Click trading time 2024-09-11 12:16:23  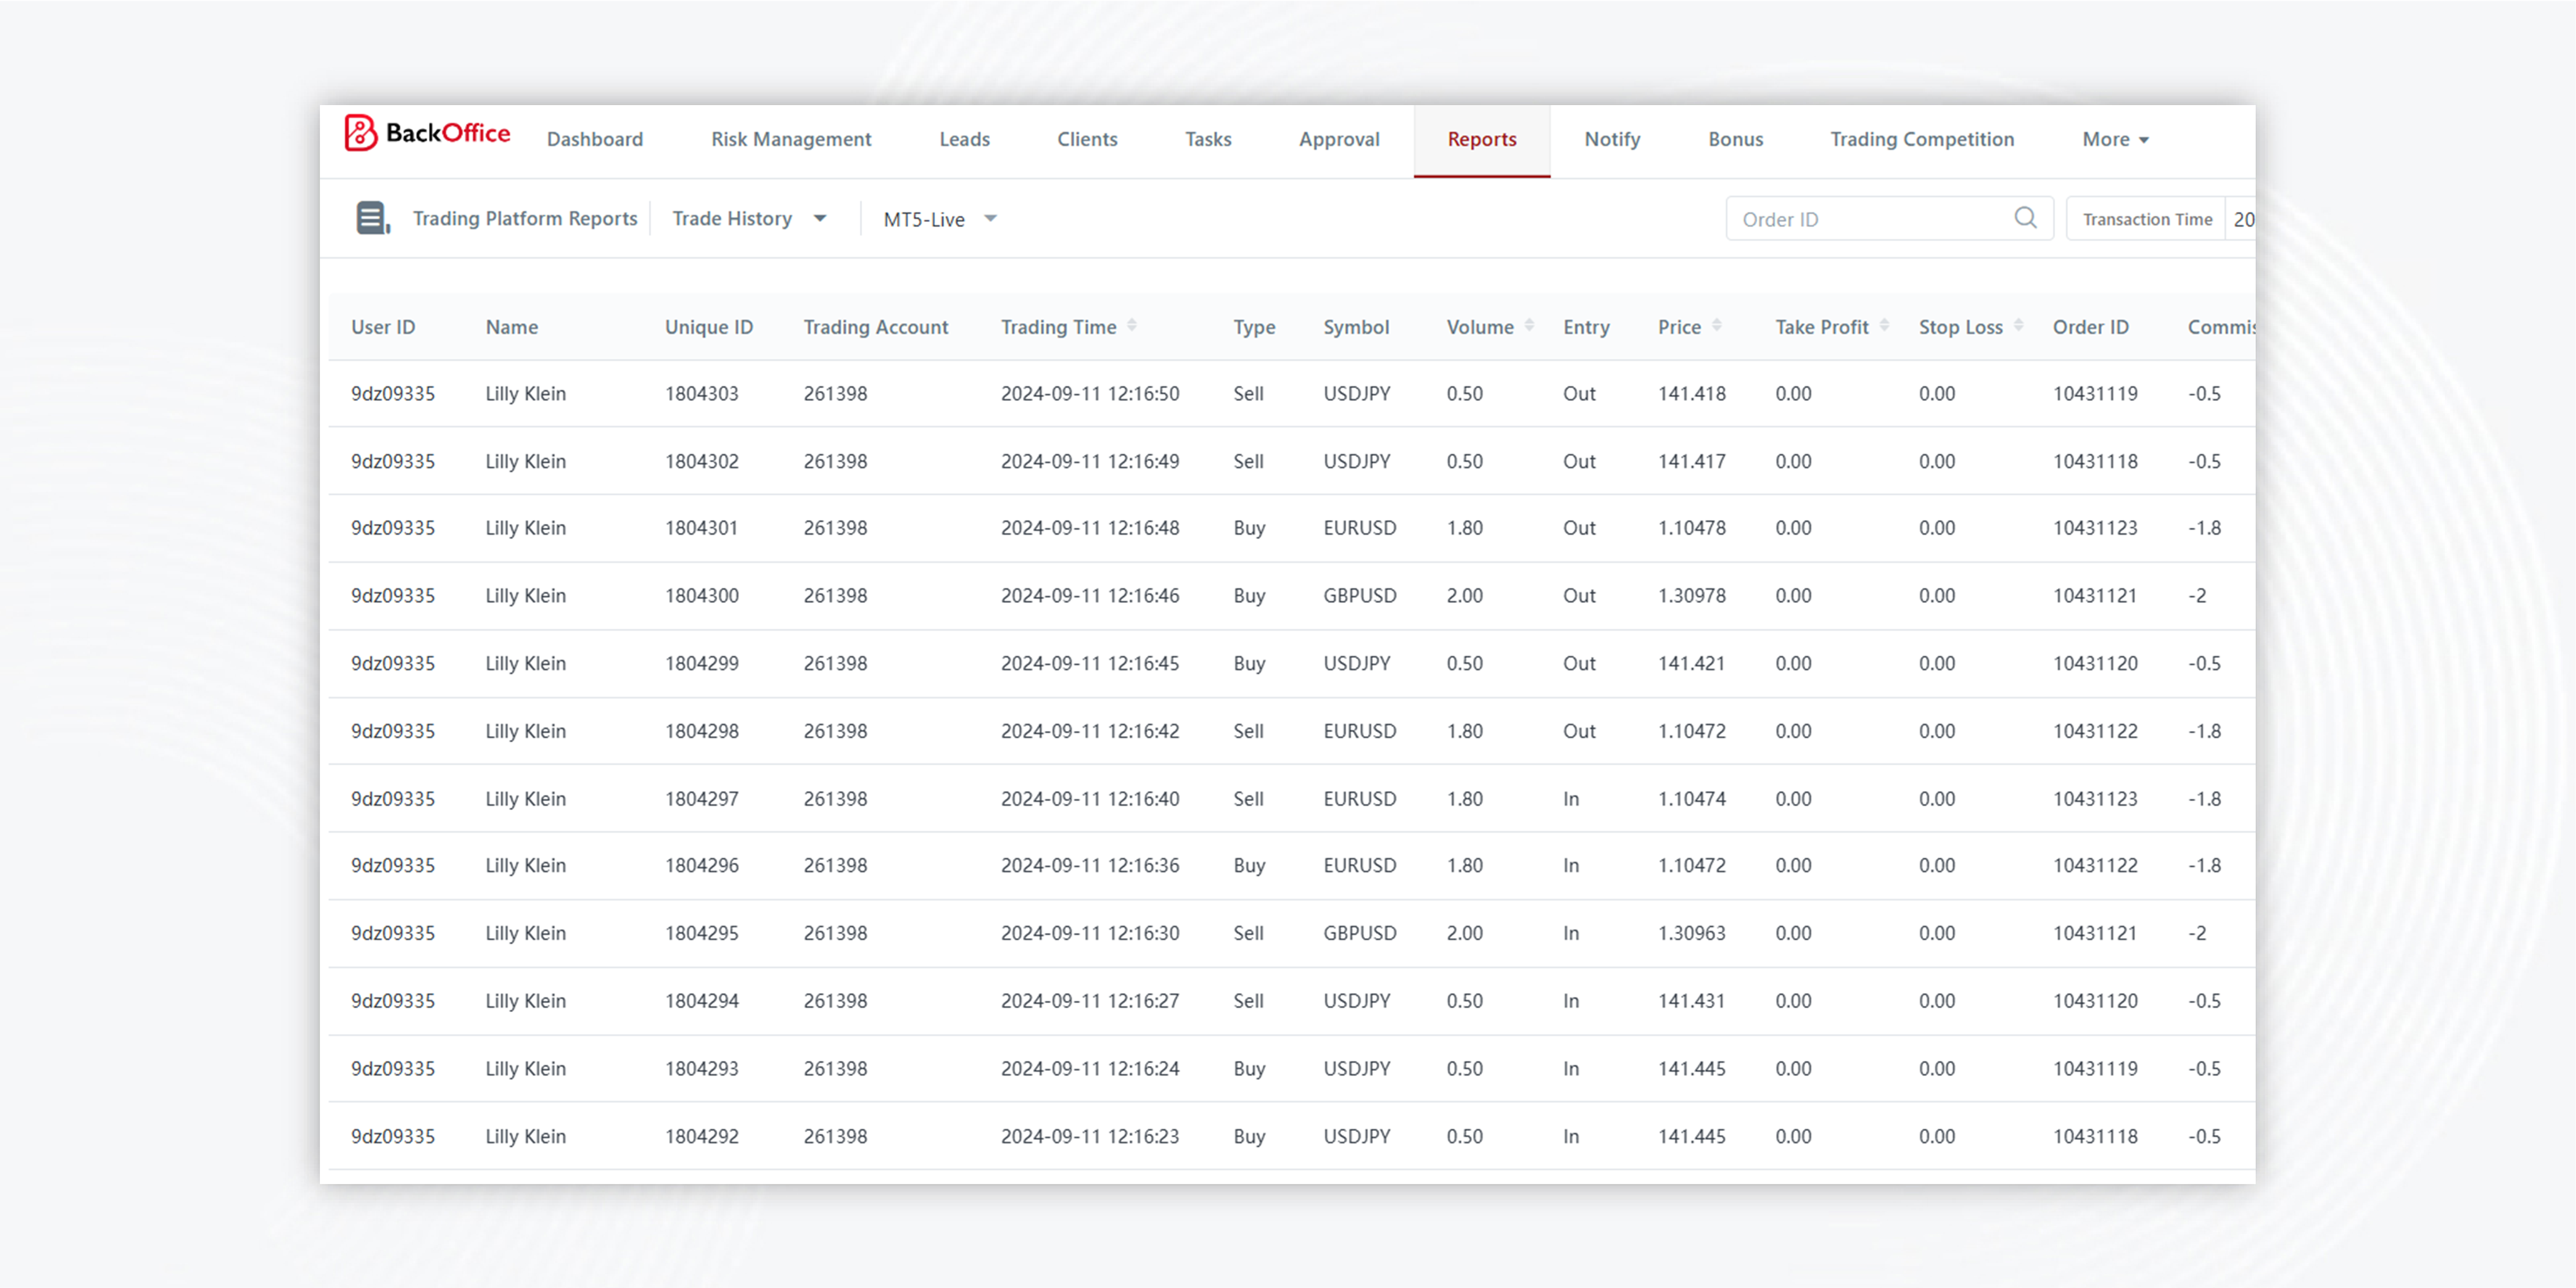[1090, 1136]
